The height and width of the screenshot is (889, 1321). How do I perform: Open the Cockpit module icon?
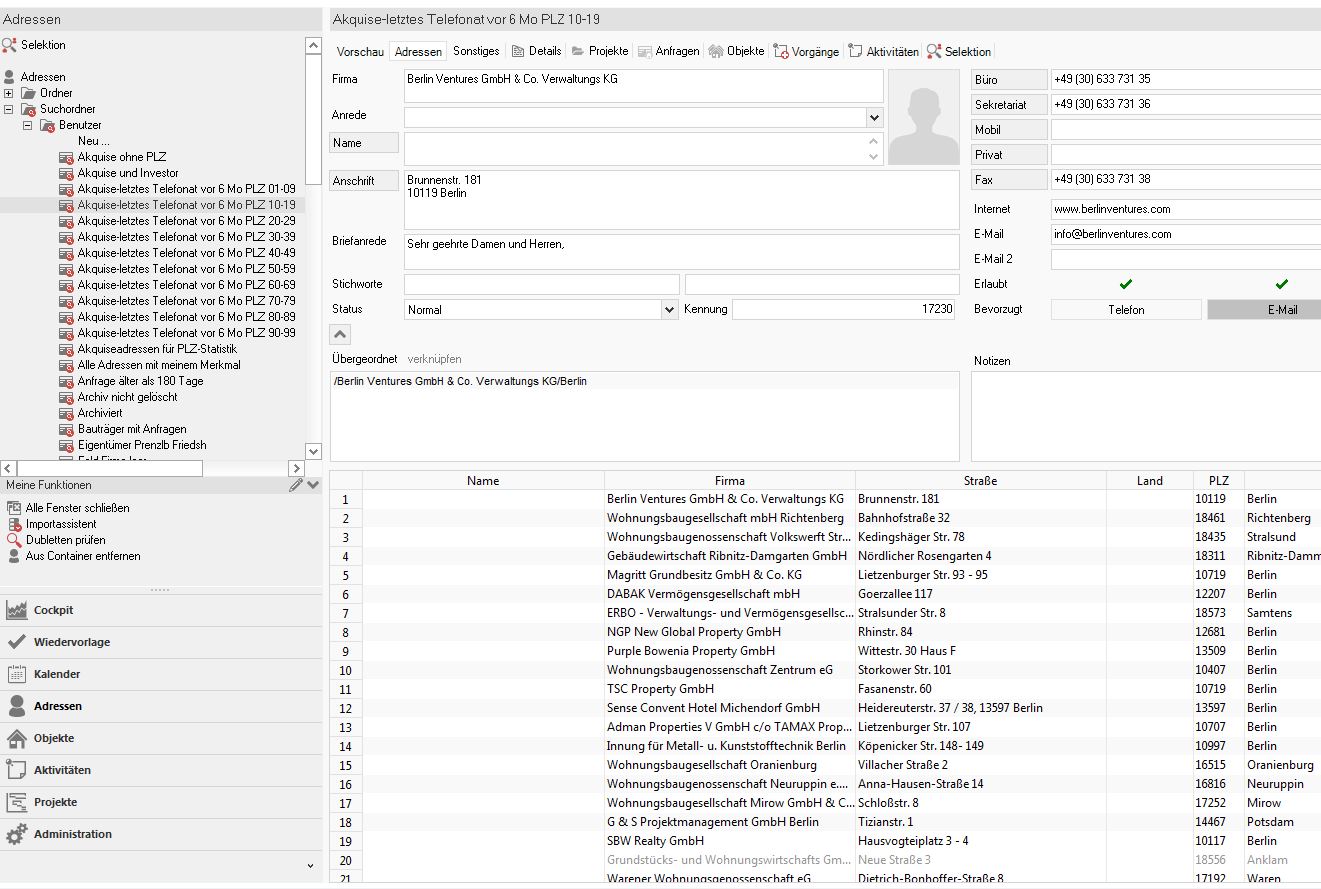(x=16, y=610)
